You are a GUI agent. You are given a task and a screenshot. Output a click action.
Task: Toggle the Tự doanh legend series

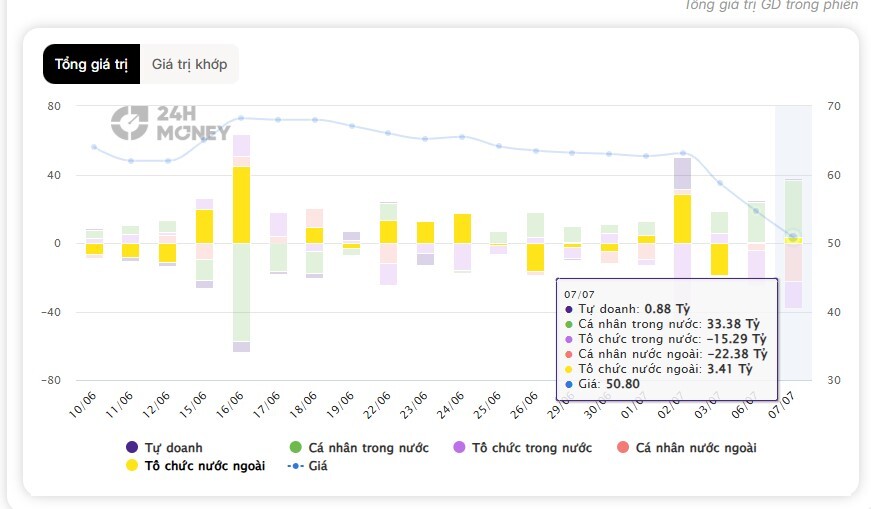[x=164, y=448]
